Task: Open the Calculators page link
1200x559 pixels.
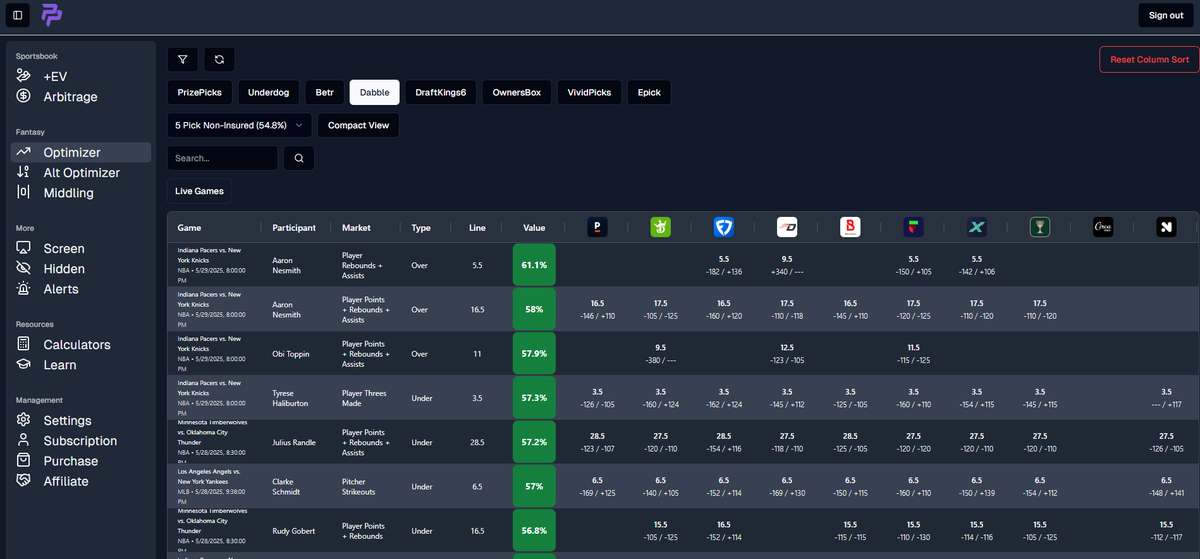Action: coord(77,344)
